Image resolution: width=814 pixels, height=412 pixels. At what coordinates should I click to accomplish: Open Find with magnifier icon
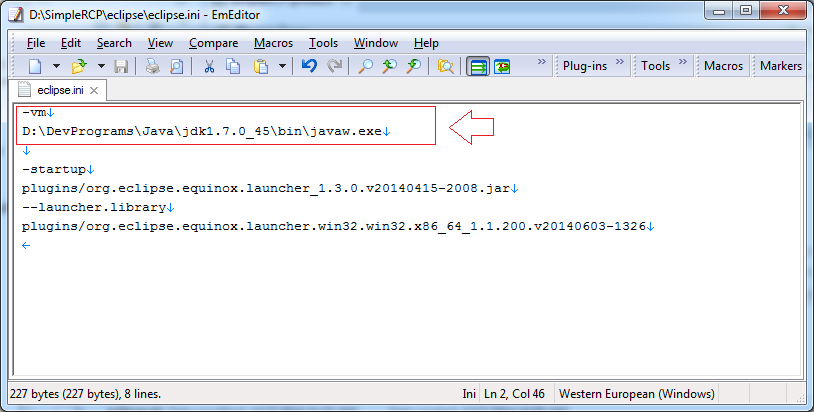[366, 66]
